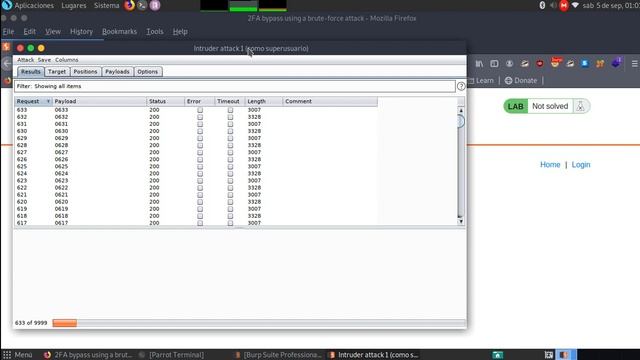Switch to 2FA bypass Firefox taskbar entry
Screen dimensions: 640x360
click(x=88, y=355)
